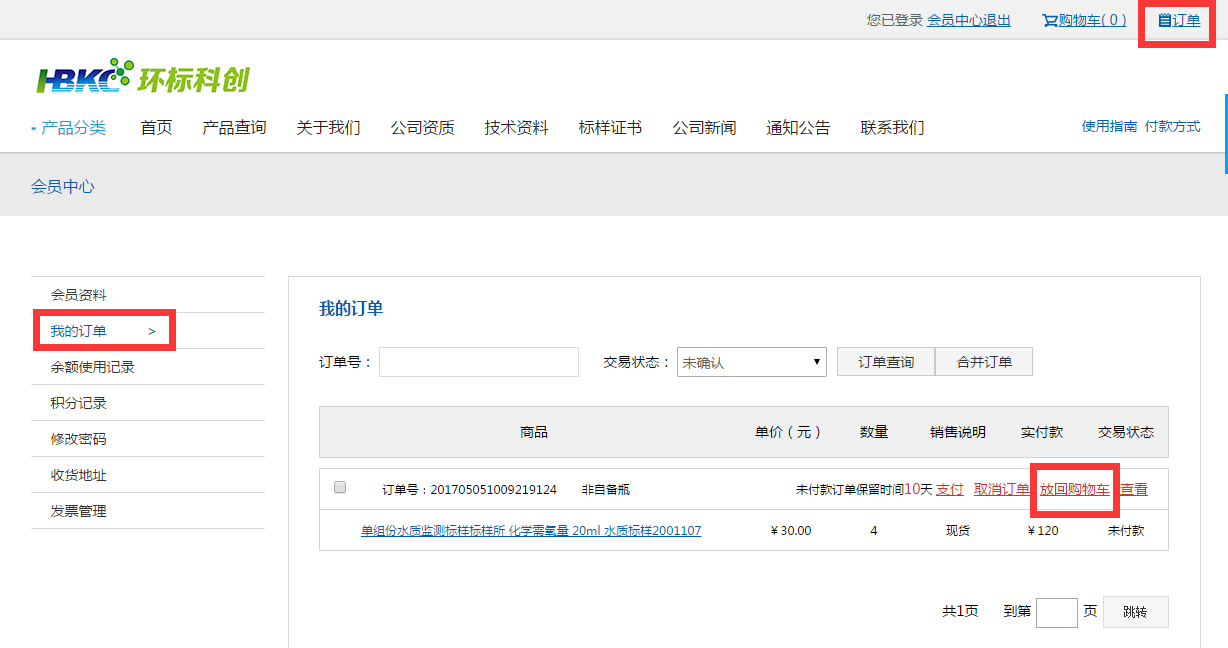Open the shopping cart 购物车 icon

1050,20
